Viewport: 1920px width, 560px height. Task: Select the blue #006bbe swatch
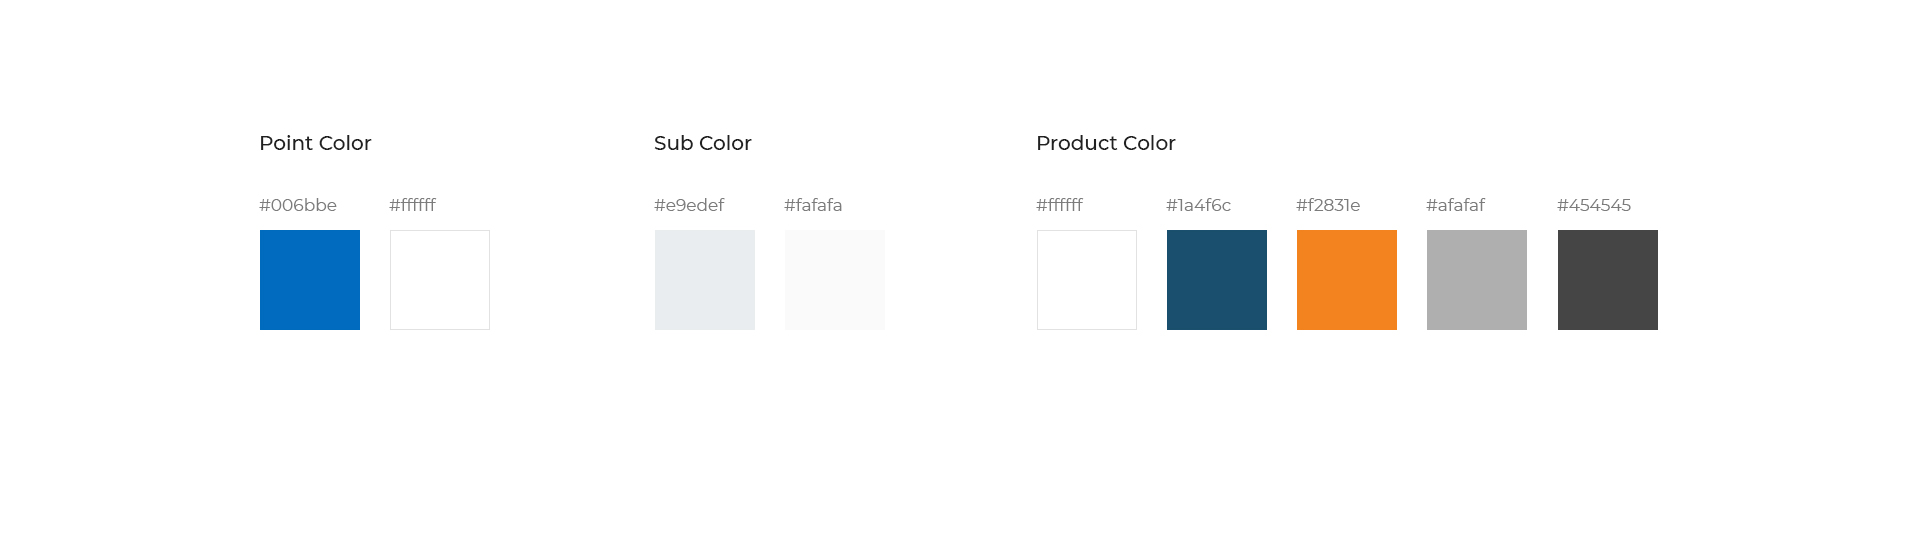tap(310, 280)
